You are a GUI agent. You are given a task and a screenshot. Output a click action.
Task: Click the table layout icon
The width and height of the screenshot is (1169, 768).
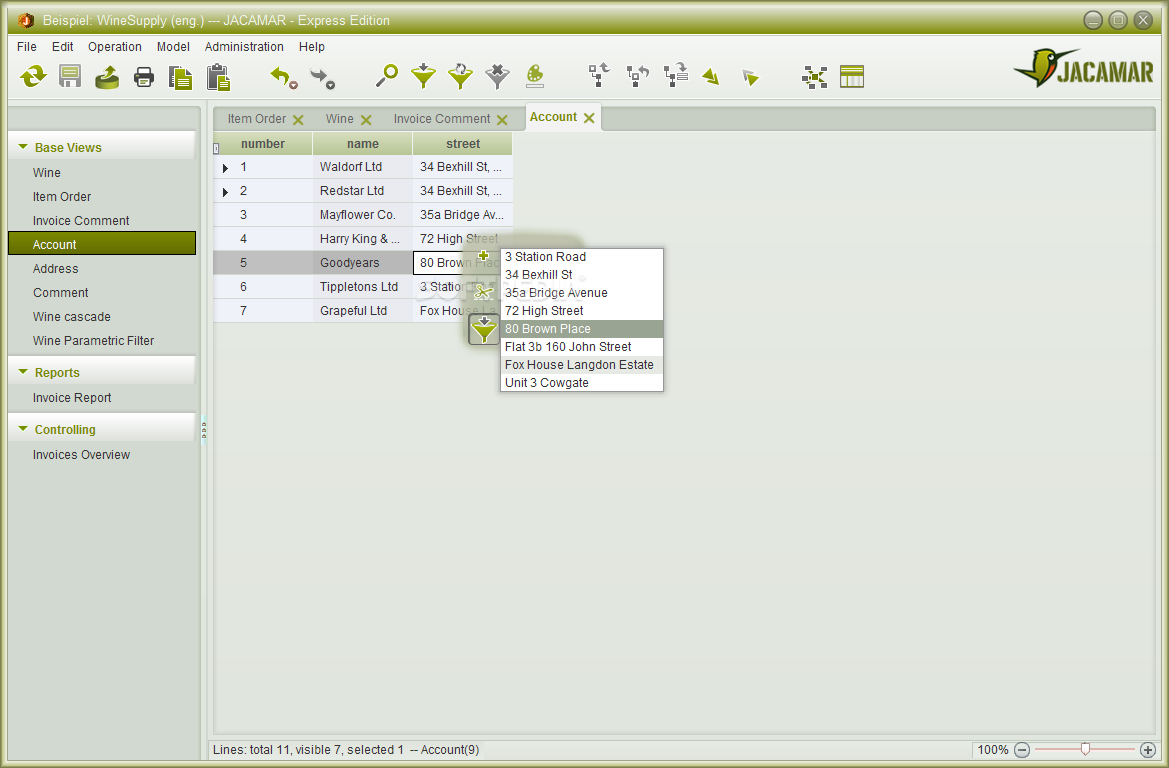pos(851,76)
